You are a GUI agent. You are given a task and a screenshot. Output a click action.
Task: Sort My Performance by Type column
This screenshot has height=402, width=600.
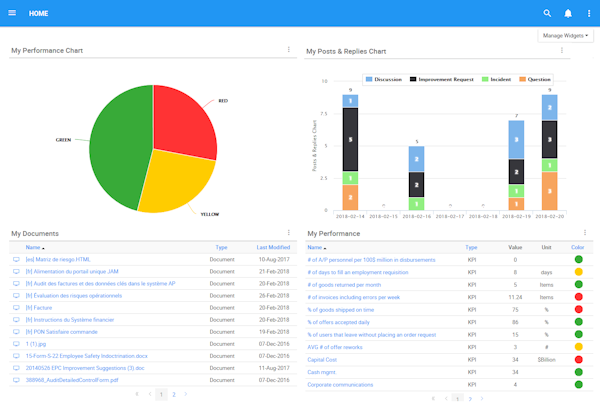point(471,247)
